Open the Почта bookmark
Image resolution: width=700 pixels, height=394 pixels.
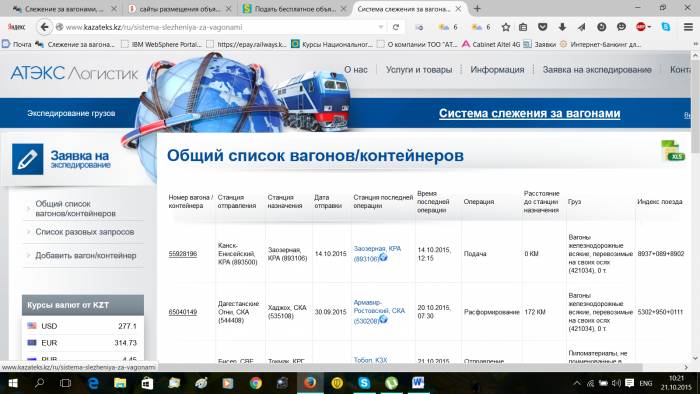click(x=17, y=44)
